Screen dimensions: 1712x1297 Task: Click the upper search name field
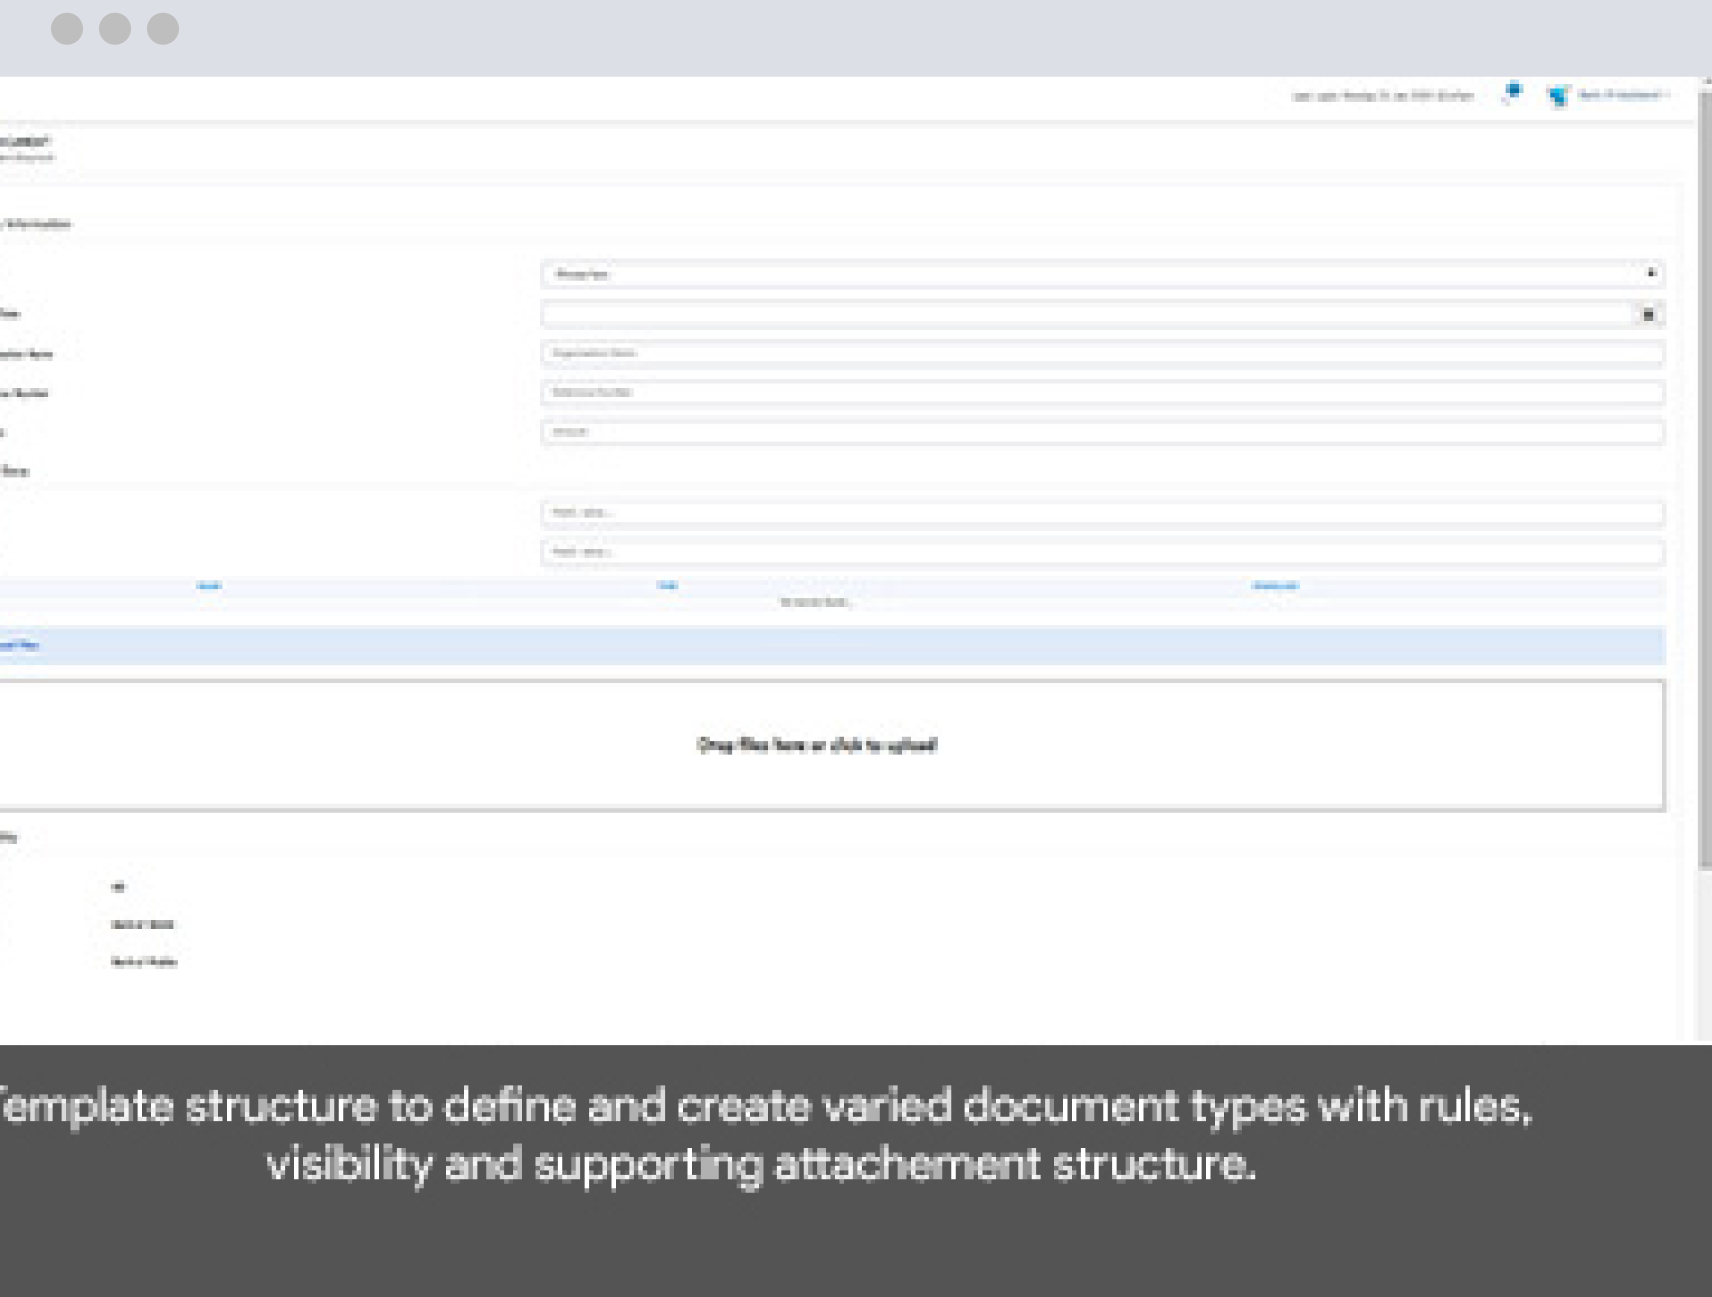[1102, 513]
